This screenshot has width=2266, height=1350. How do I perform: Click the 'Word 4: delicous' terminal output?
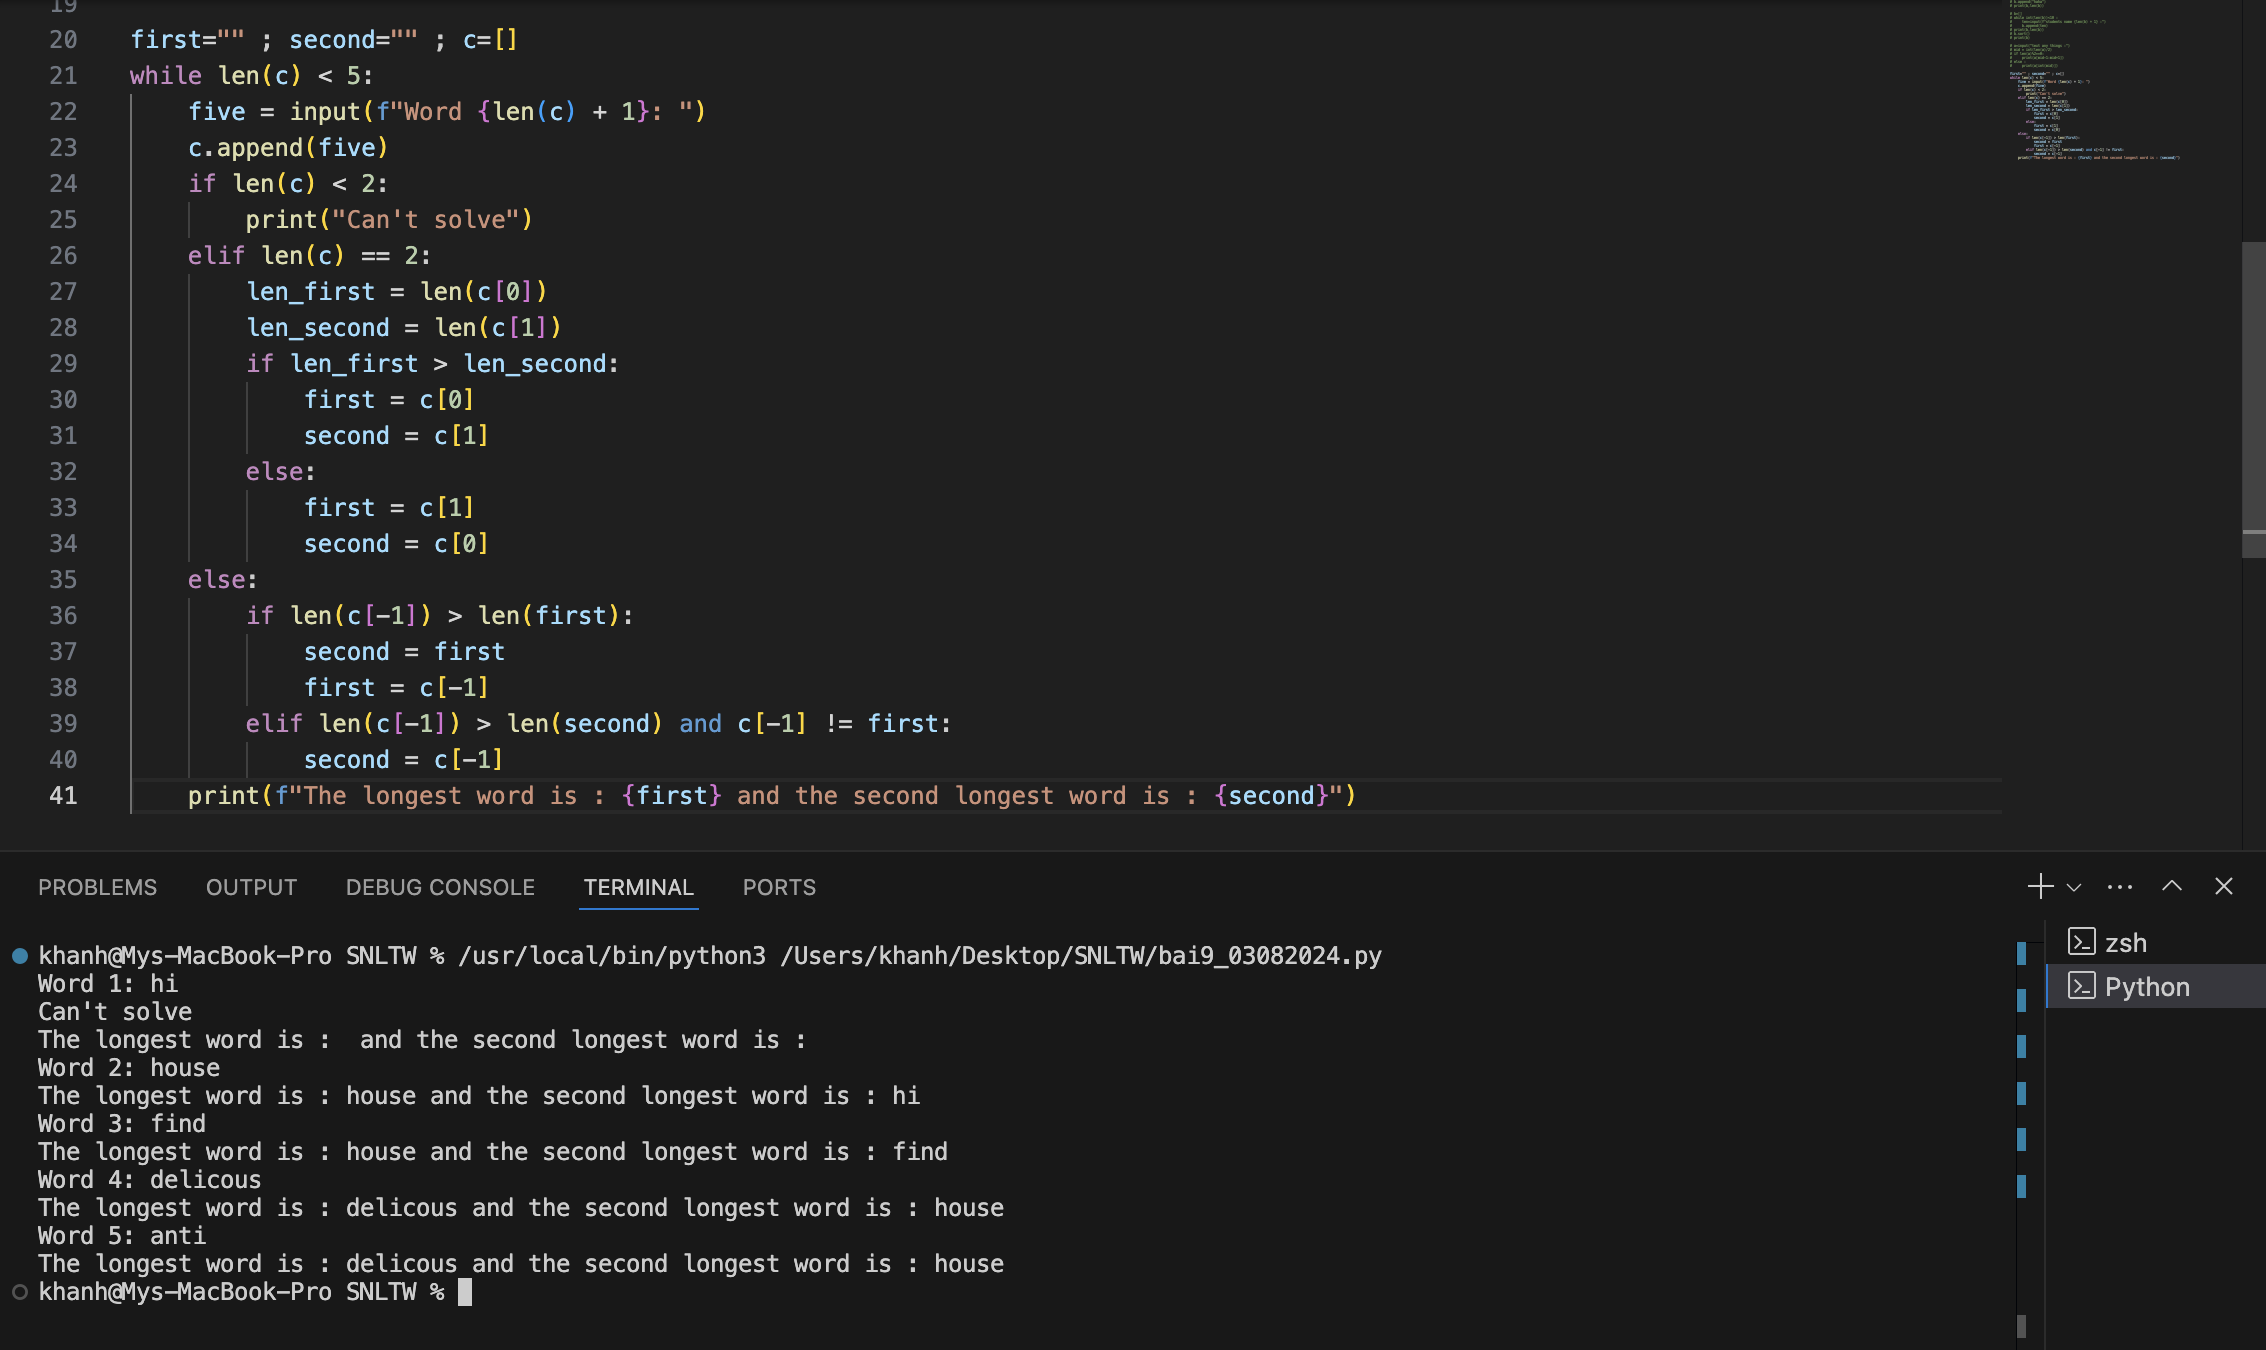click(x=149, y=1179)
